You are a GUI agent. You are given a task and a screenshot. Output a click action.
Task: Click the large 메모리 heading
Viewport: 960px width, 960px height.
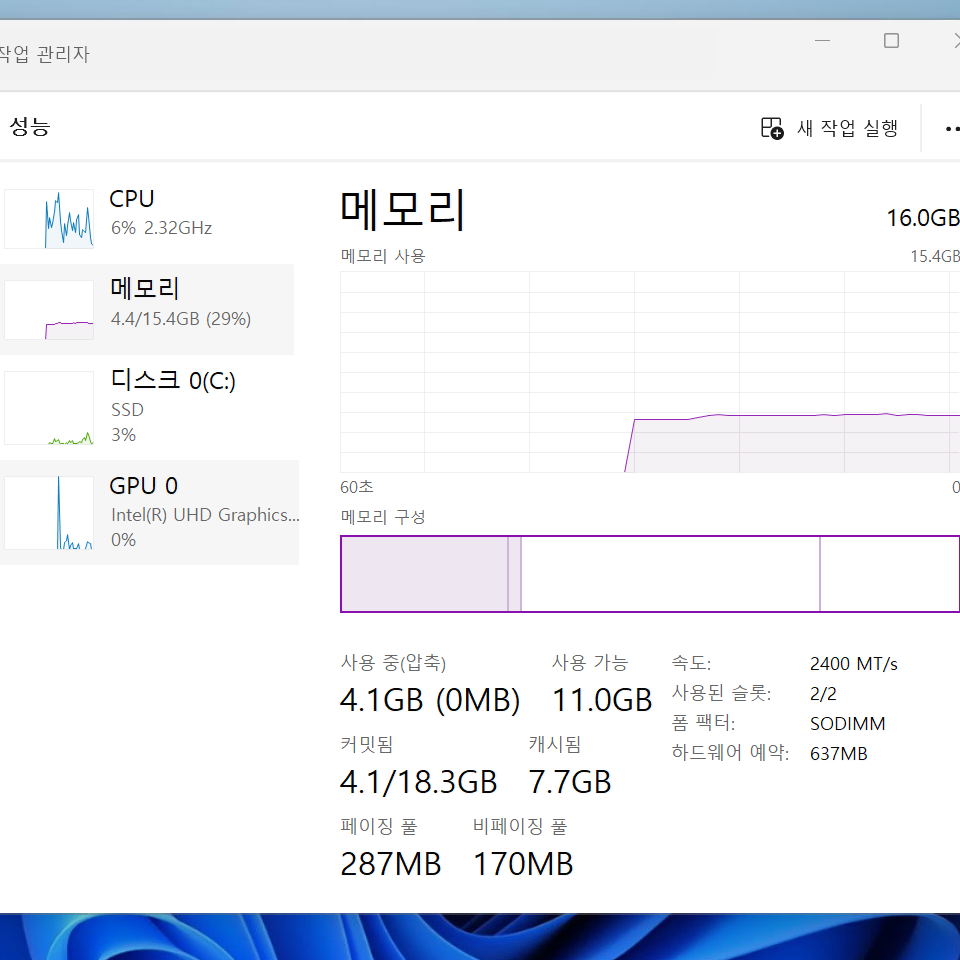(403, 210)
